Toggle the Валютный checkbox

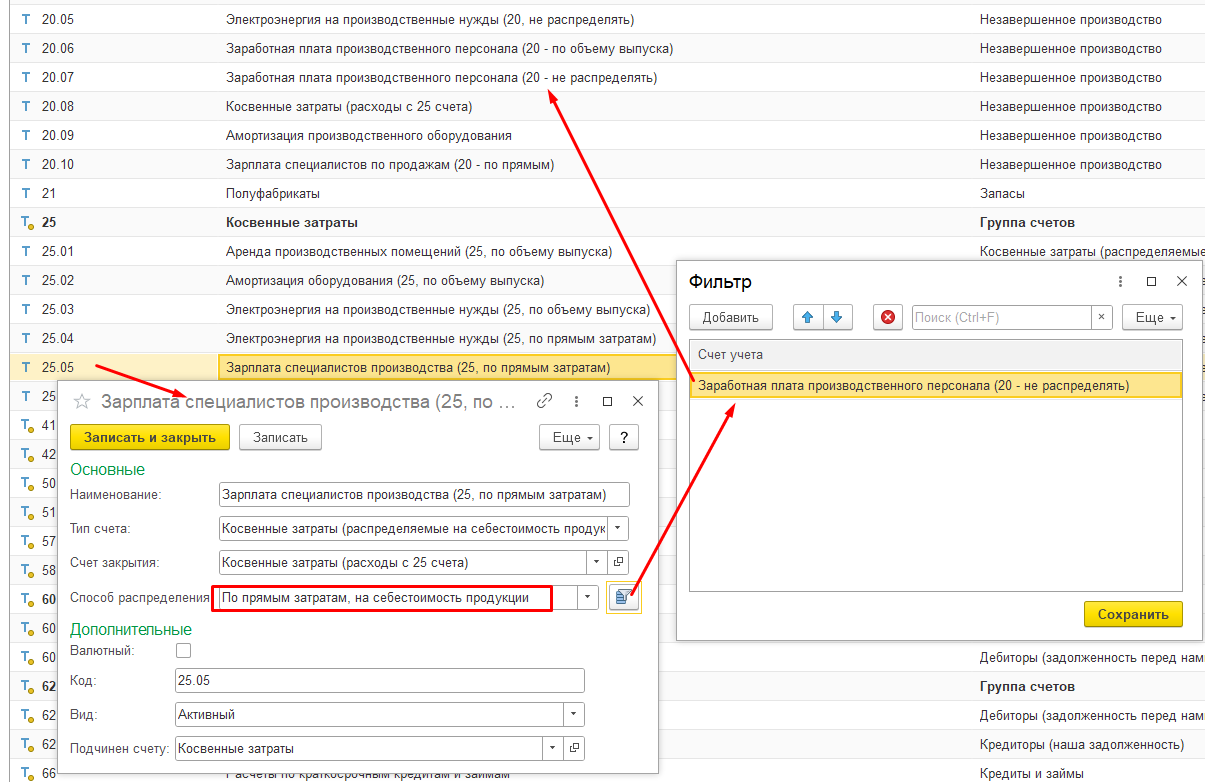coord(183,650)
